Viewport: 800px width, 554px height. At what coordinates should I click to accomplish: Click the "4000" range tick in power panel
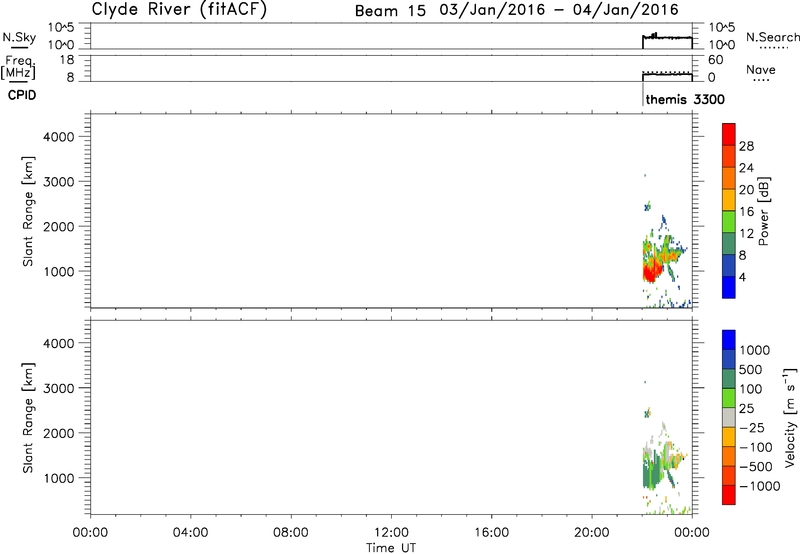pos(59,137)
